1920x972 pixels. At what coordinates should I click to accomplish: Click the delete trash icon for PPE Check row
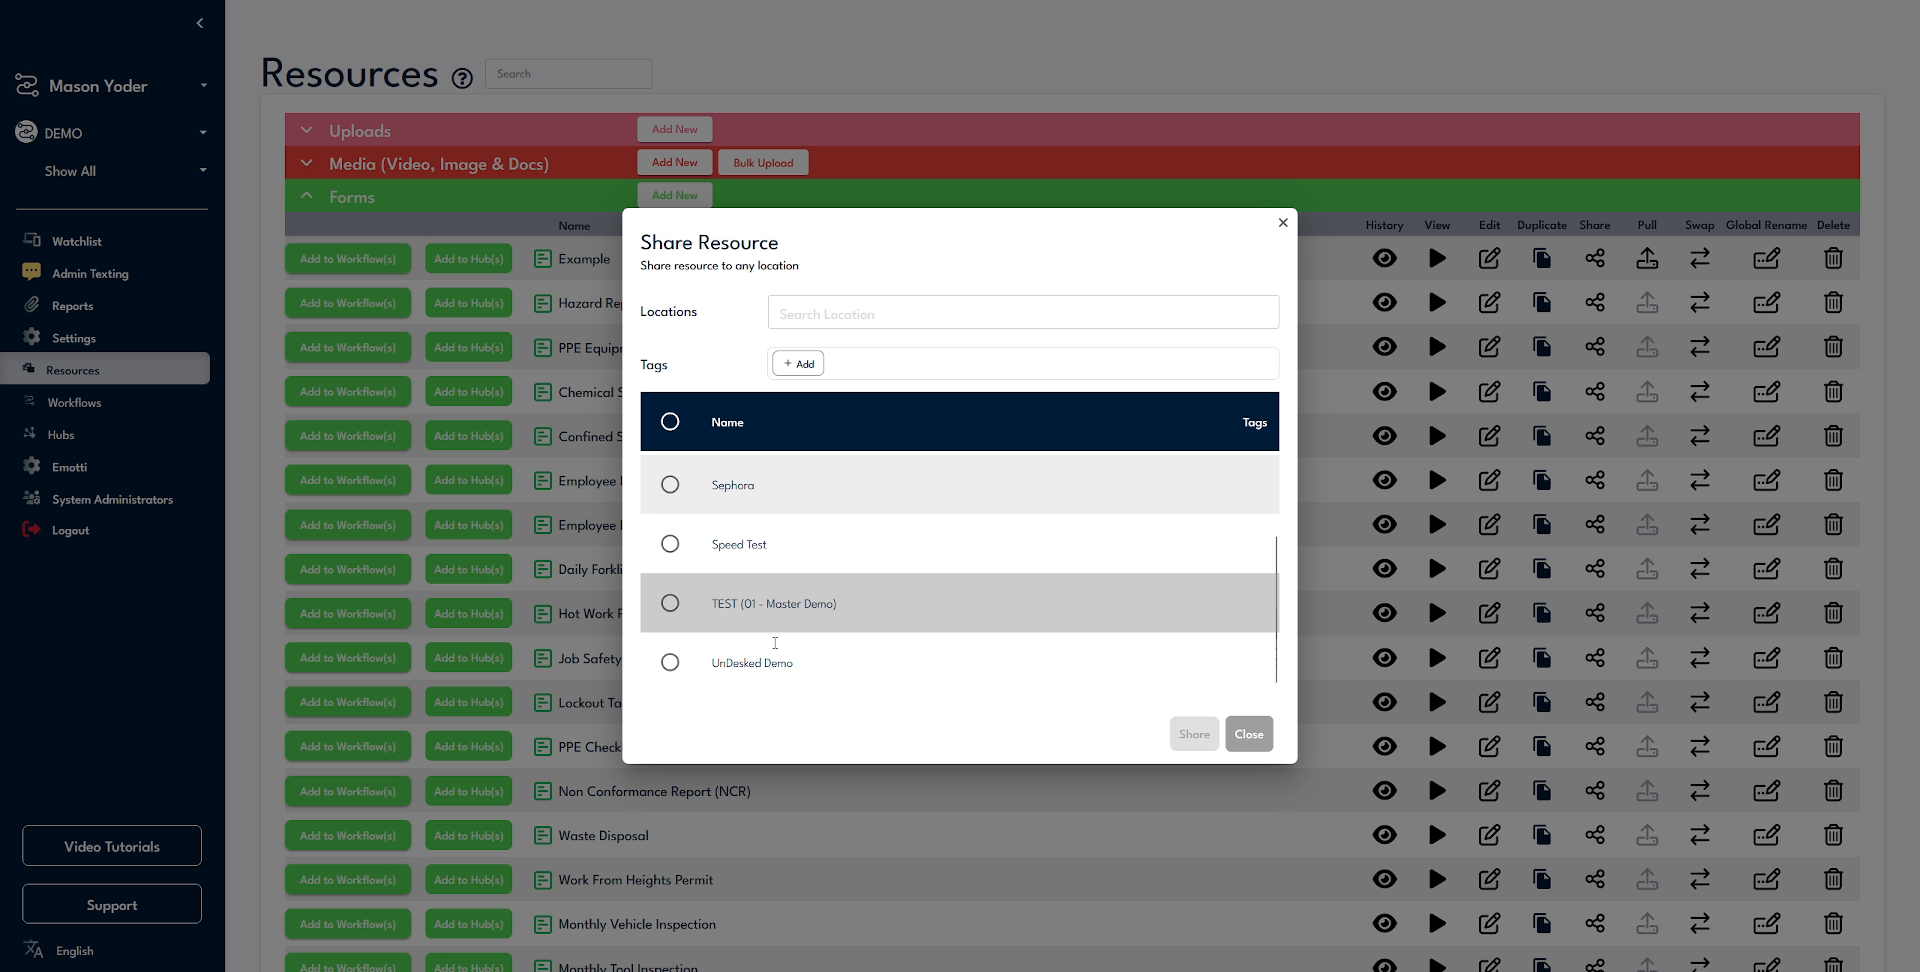click(1834, 746)
